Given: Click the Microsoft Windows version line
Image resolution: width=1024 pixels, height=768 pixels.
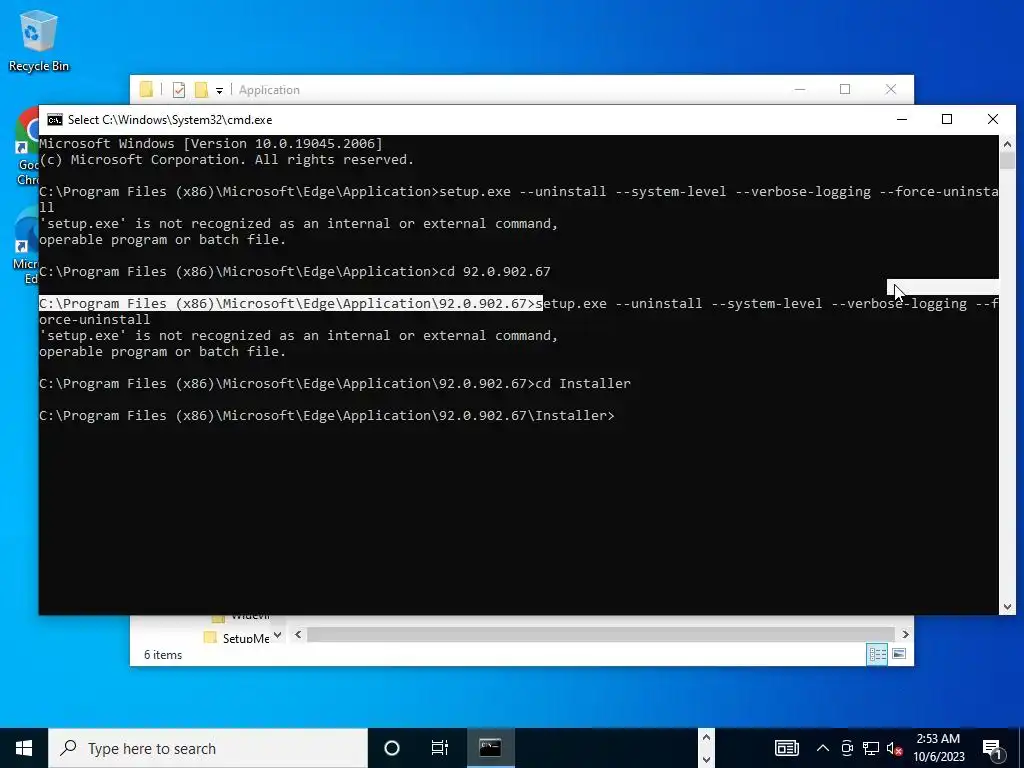Looking at the screenshot, I should point(211,143).
